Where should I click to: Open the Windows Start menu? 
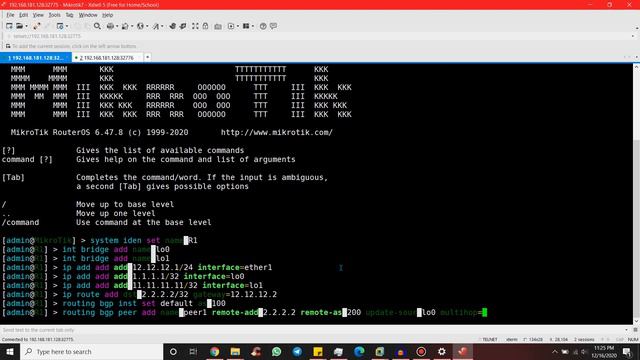(10, 351)
